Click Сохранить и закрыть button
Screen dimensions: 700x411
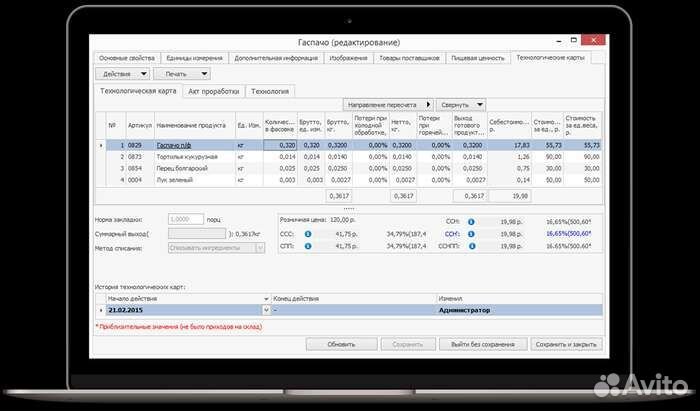(566, 343)
